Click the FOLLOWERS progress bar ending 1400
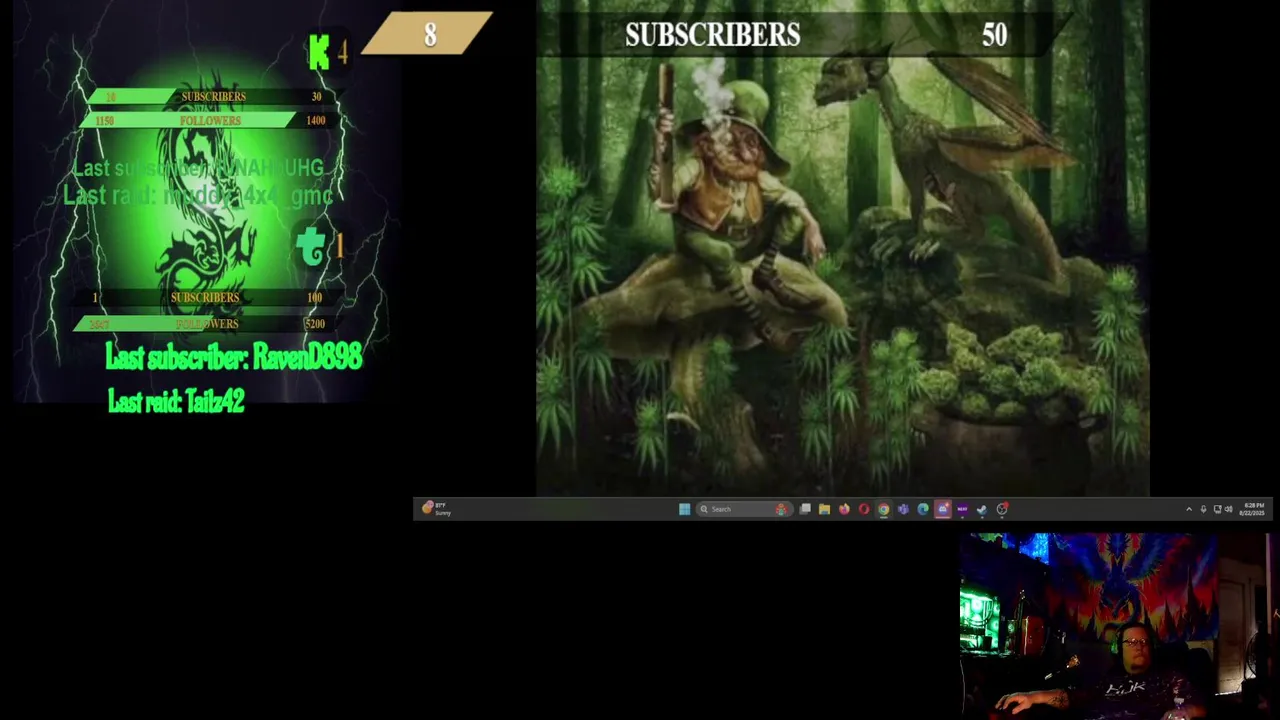Screen dimensions: 1280x720 click(x=210, y=121)
